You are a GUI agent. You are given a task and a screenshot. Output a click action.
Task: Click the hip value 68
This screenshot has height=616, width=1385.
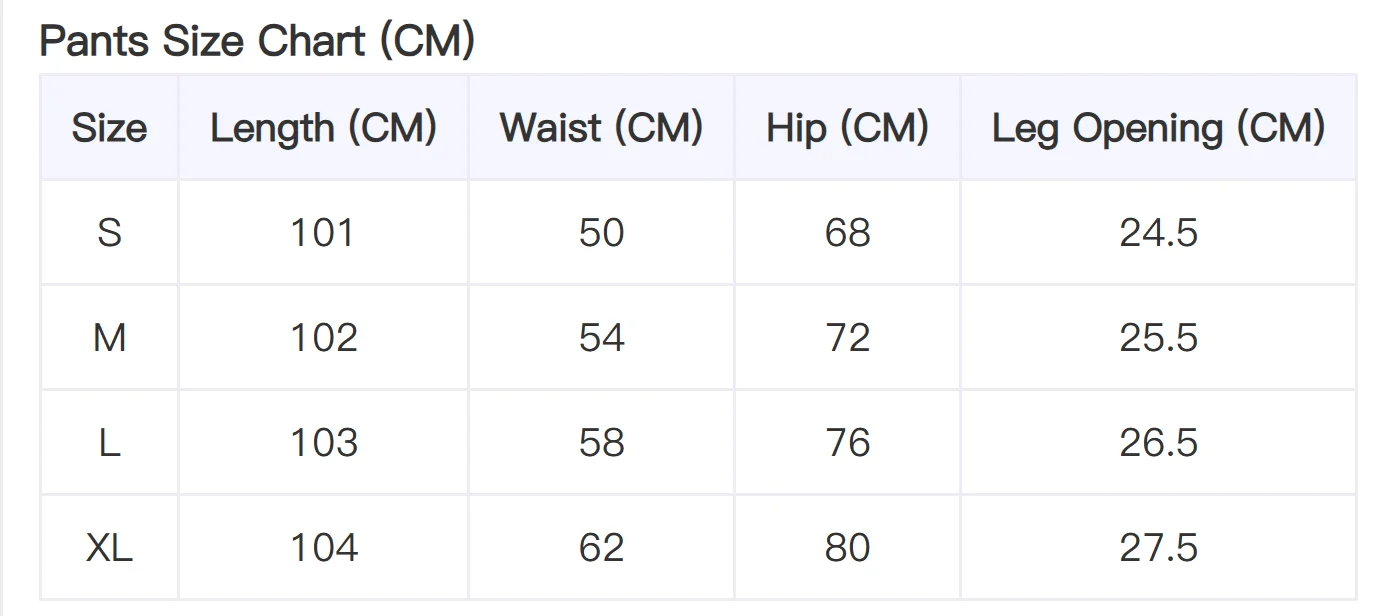pyautogui.click(x=847, y=233)
